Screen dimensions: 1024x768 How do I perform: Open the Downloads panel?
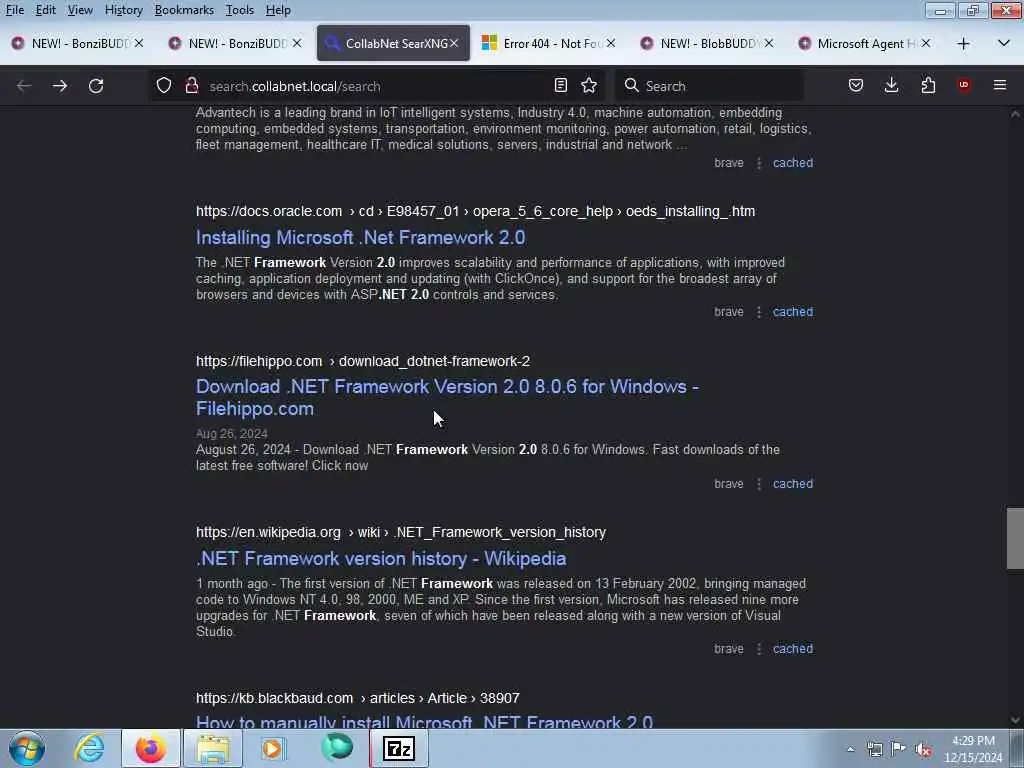pyautogui.click(x=891, y=86)
